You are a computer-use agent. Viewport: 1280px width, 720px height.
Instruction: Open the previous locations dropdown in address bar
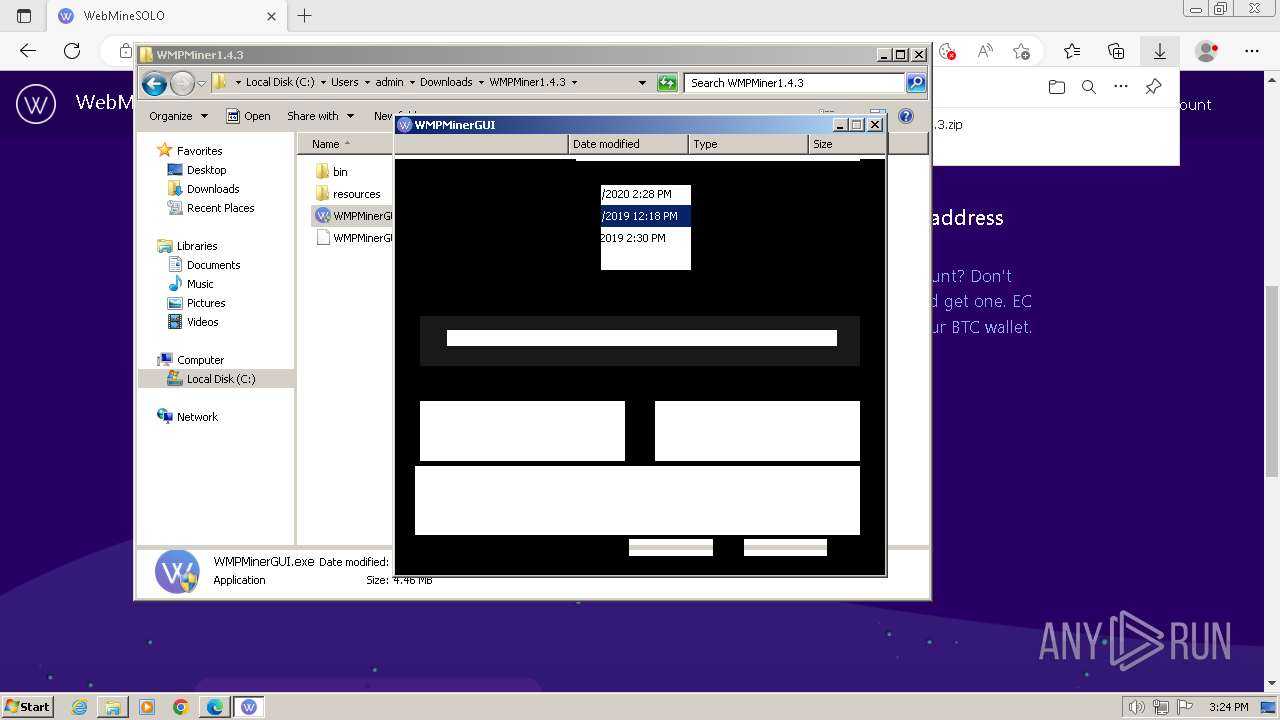coord(642,83)
